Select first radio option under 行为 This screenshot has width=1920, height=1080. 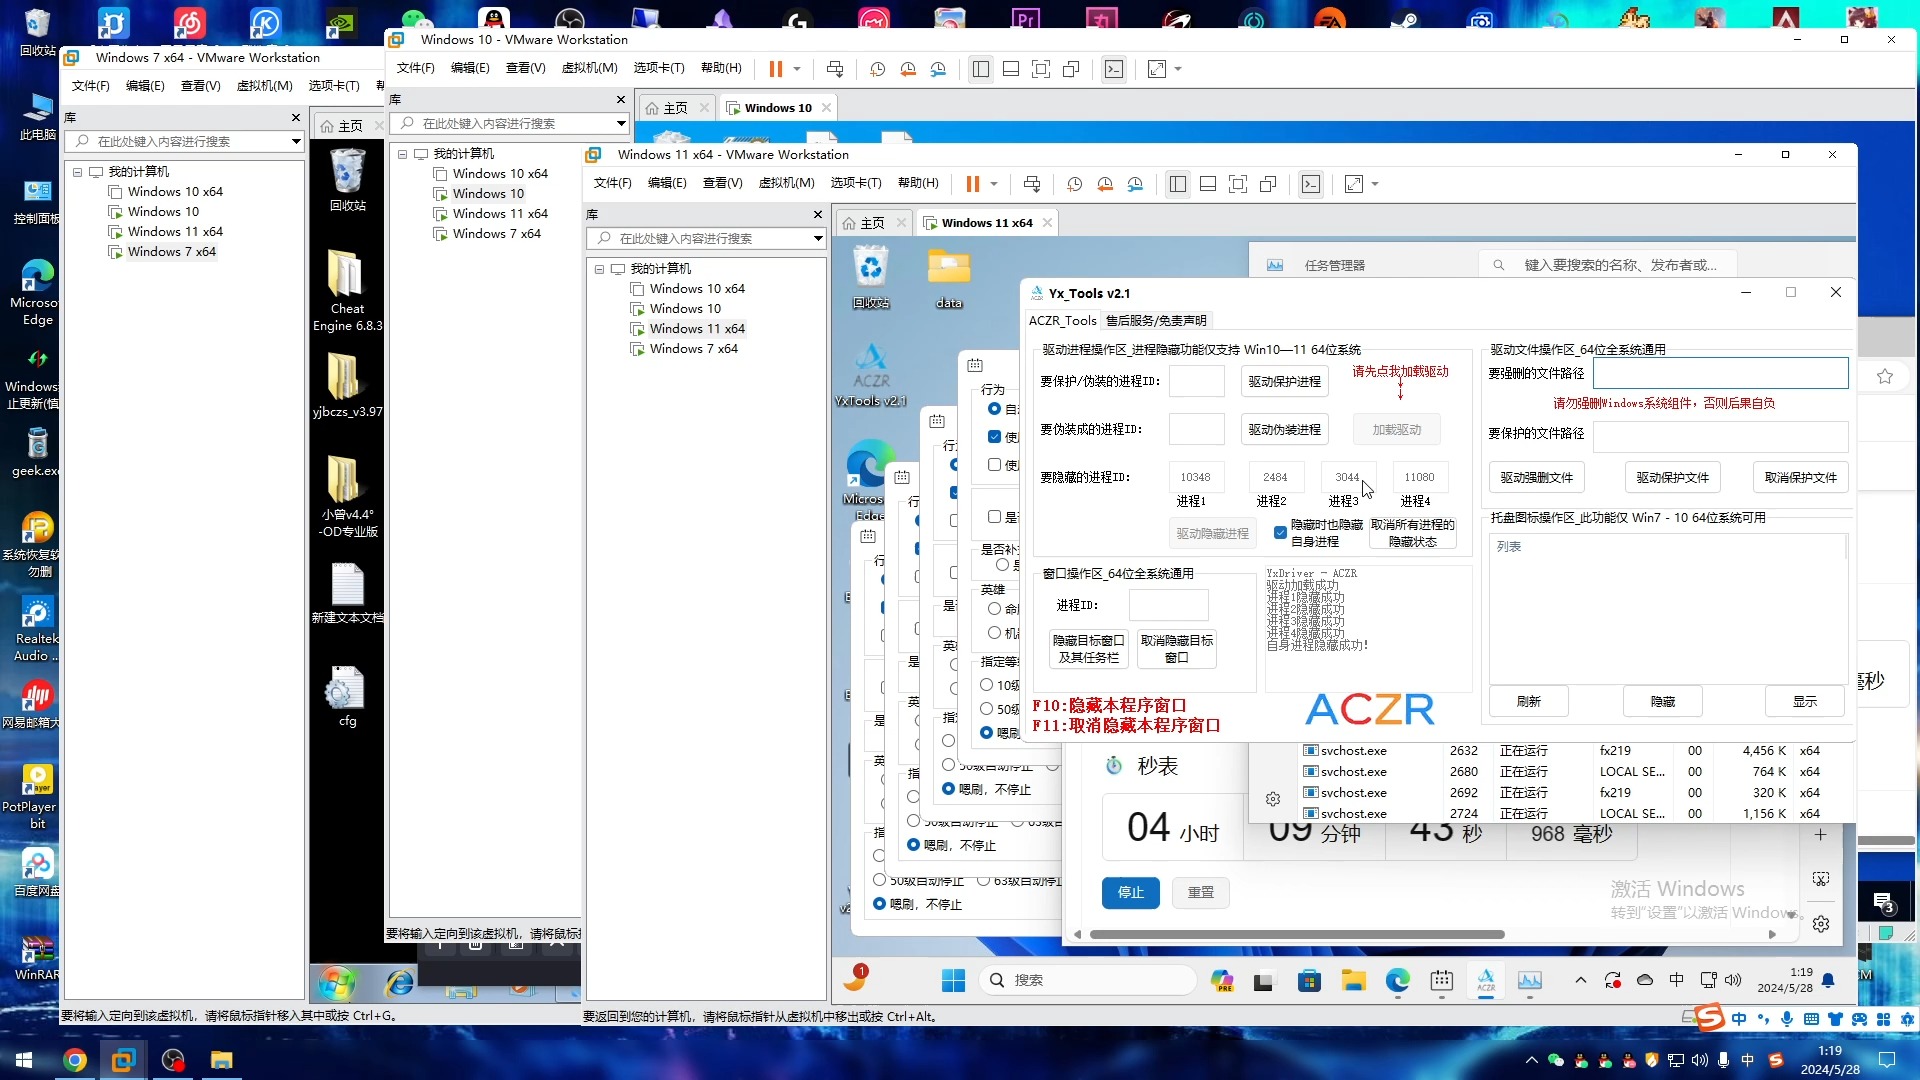(994, 409)
